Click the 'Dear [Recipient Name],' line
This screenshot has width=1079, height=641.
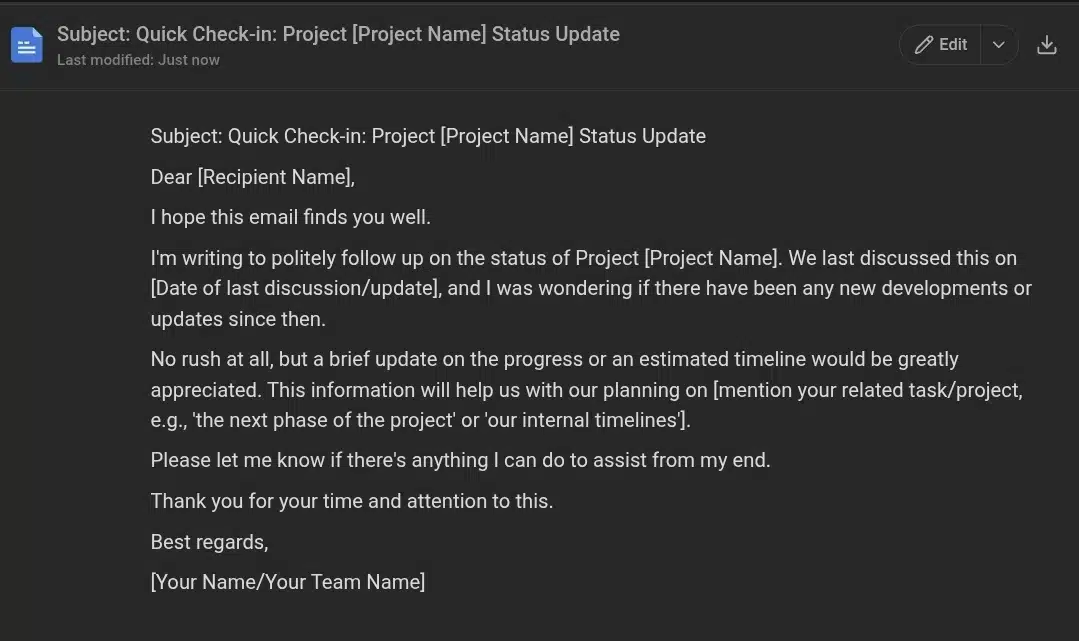(253, 177)
